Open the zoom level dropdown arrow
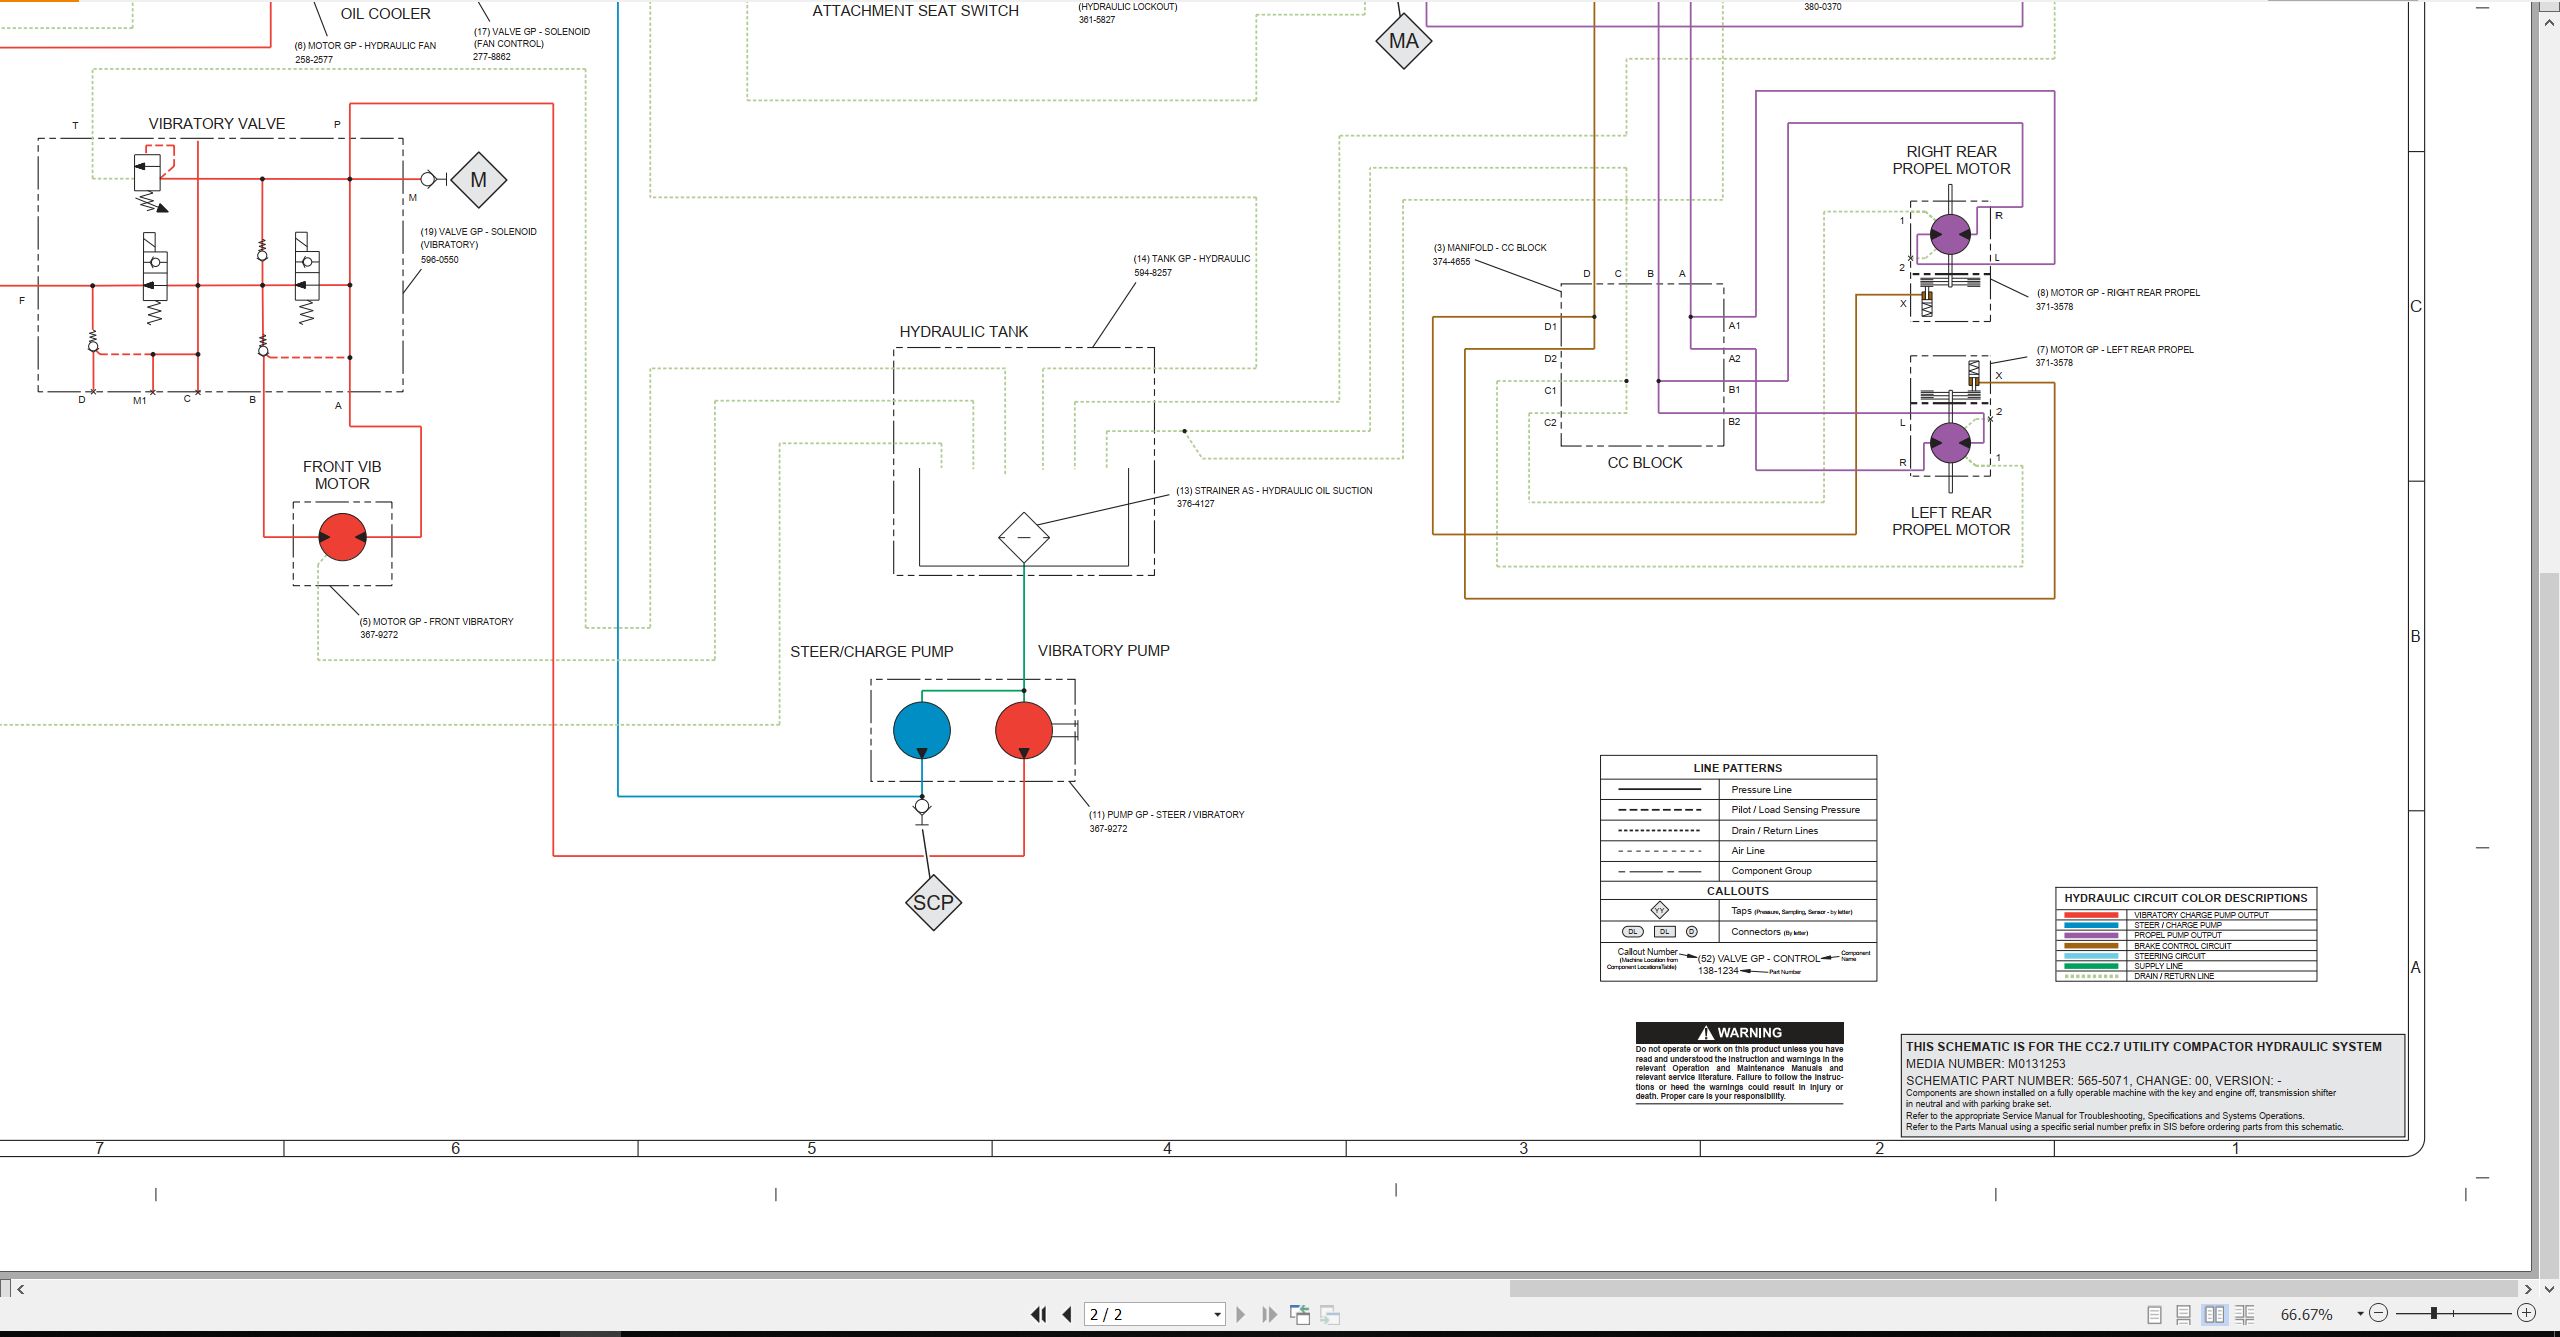Screen dimensions: 2560x1337 (2360, 1313)
